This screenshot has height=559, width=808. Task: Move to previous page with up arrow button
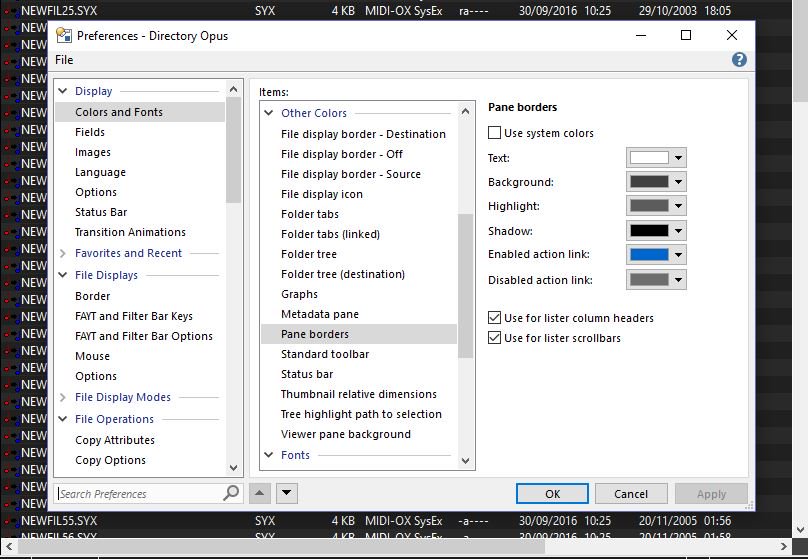click(x=260, y=493)
